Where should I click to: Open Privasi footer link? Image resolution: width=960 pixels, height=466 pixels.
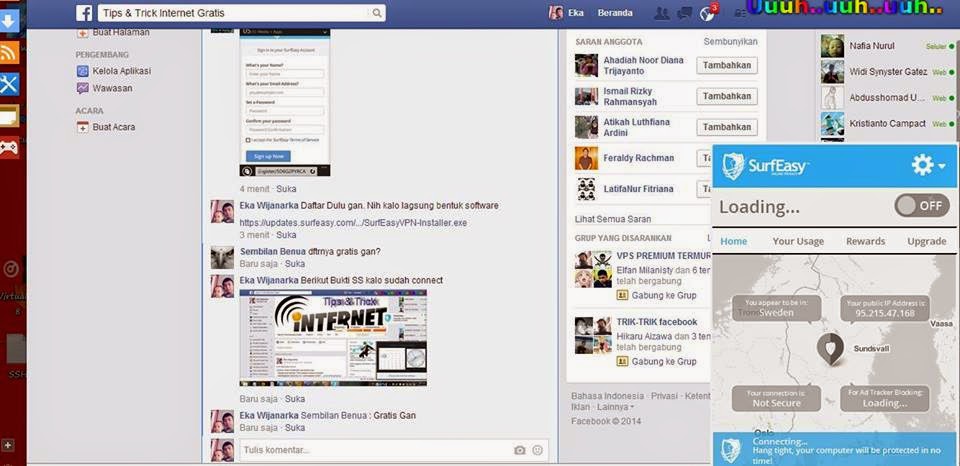point(664,396)
